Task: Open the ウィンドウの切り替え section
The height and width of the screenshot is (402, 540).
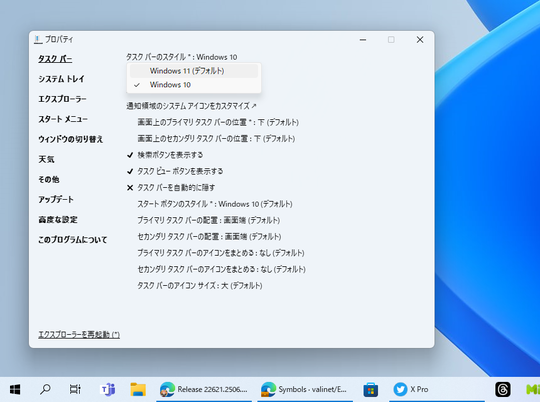Action: 71,139
